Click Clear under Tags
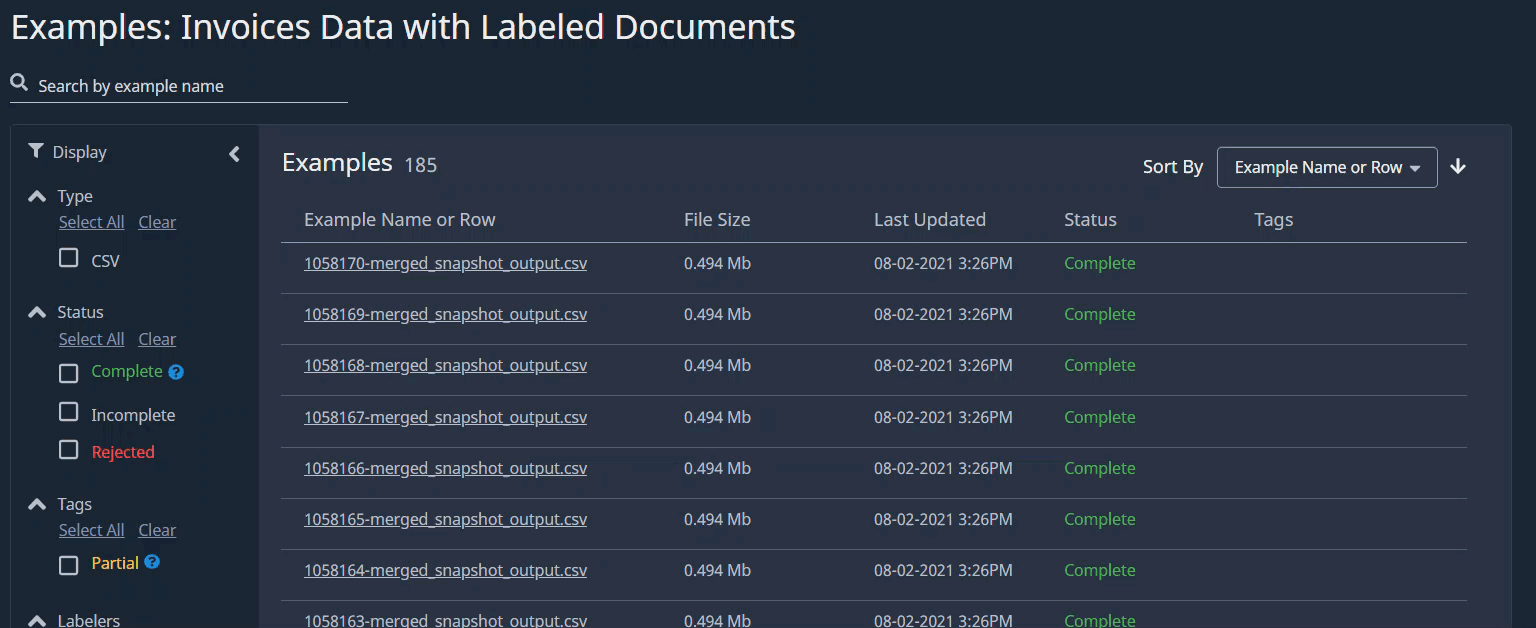 [x=157, y=530]
